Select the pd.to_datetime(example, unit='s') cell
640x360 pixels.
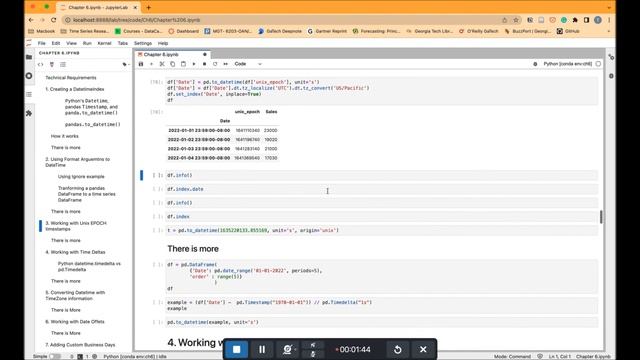(x=381, y=322)
